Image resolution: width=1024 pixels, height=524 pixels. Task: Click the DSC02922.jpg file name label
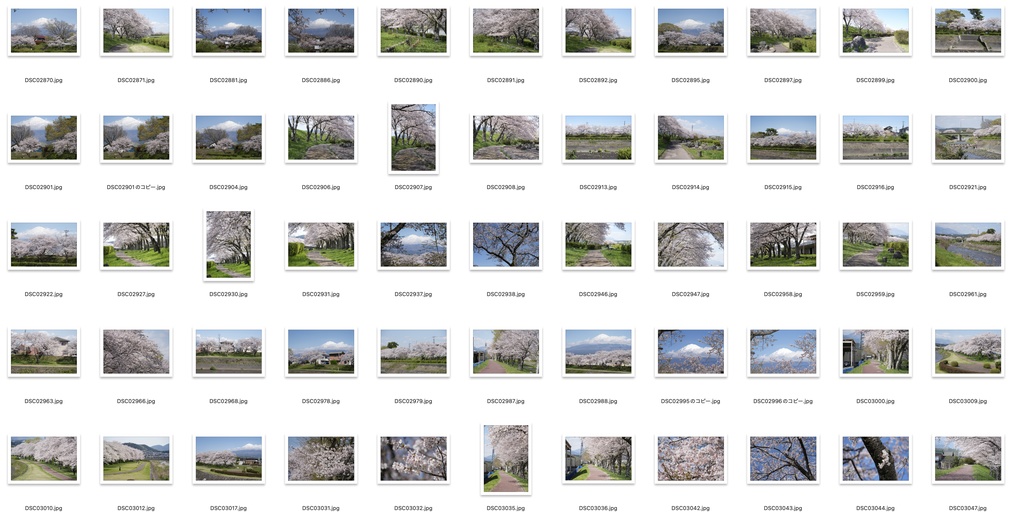point(44,295)
